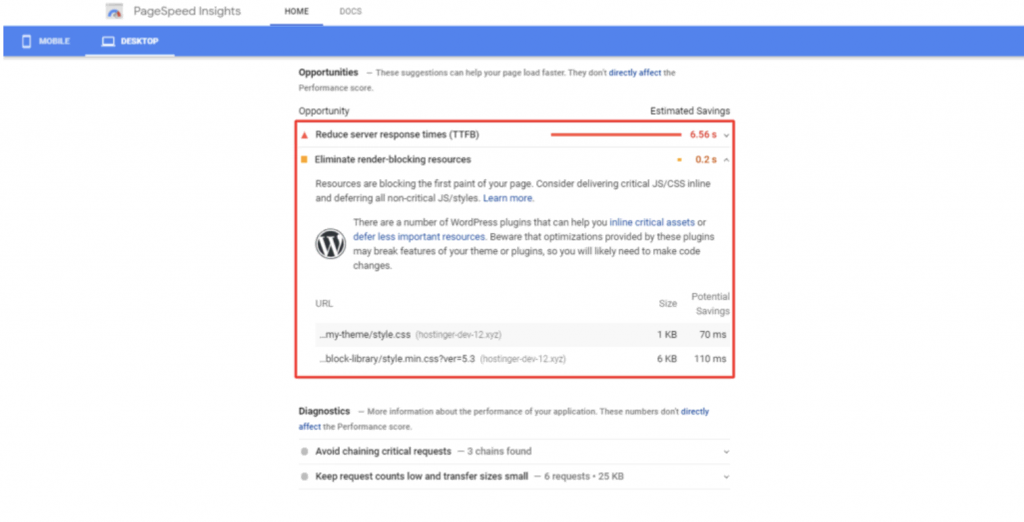Click the '6.56 s' estimated savings value
Viewport: 1024px width, 522px height.
pos(703,135)
